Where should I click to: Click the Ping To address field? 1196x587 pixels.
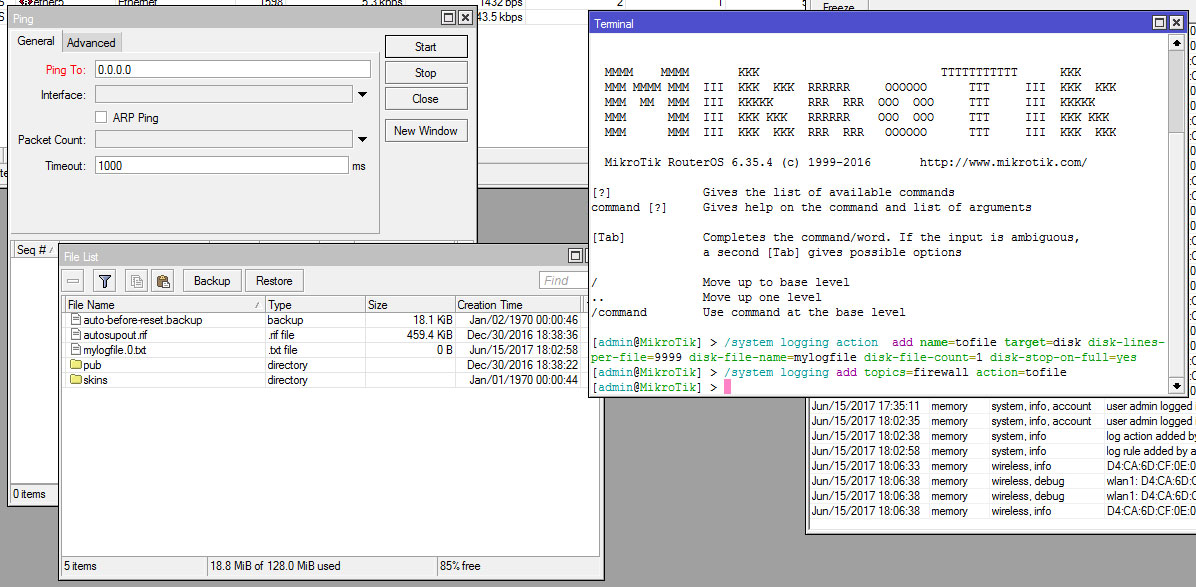pos(232,70)
